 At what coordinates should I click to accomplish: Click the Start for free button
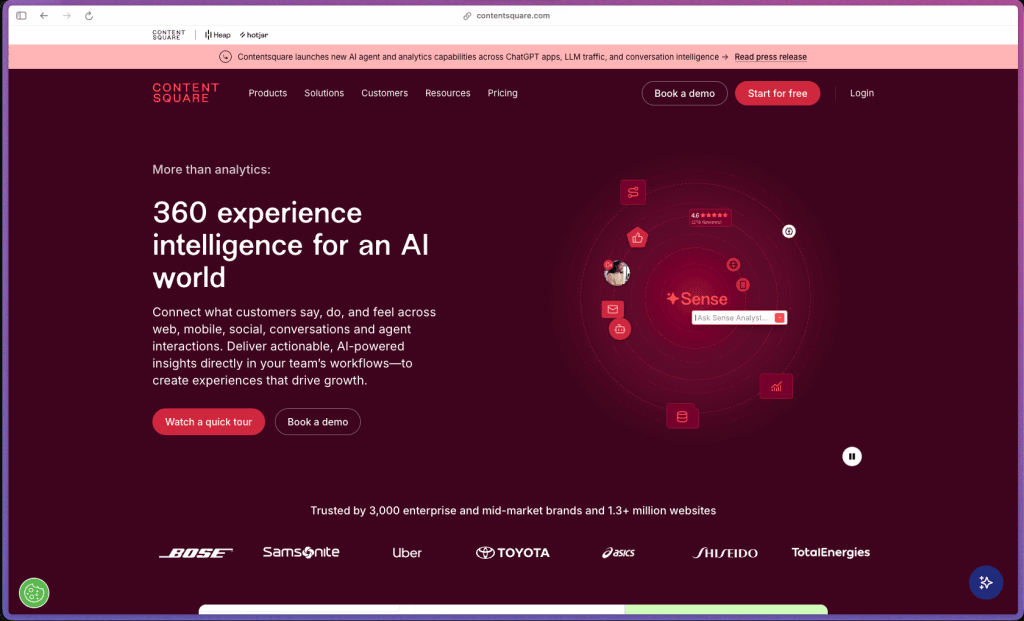[777, 93]
